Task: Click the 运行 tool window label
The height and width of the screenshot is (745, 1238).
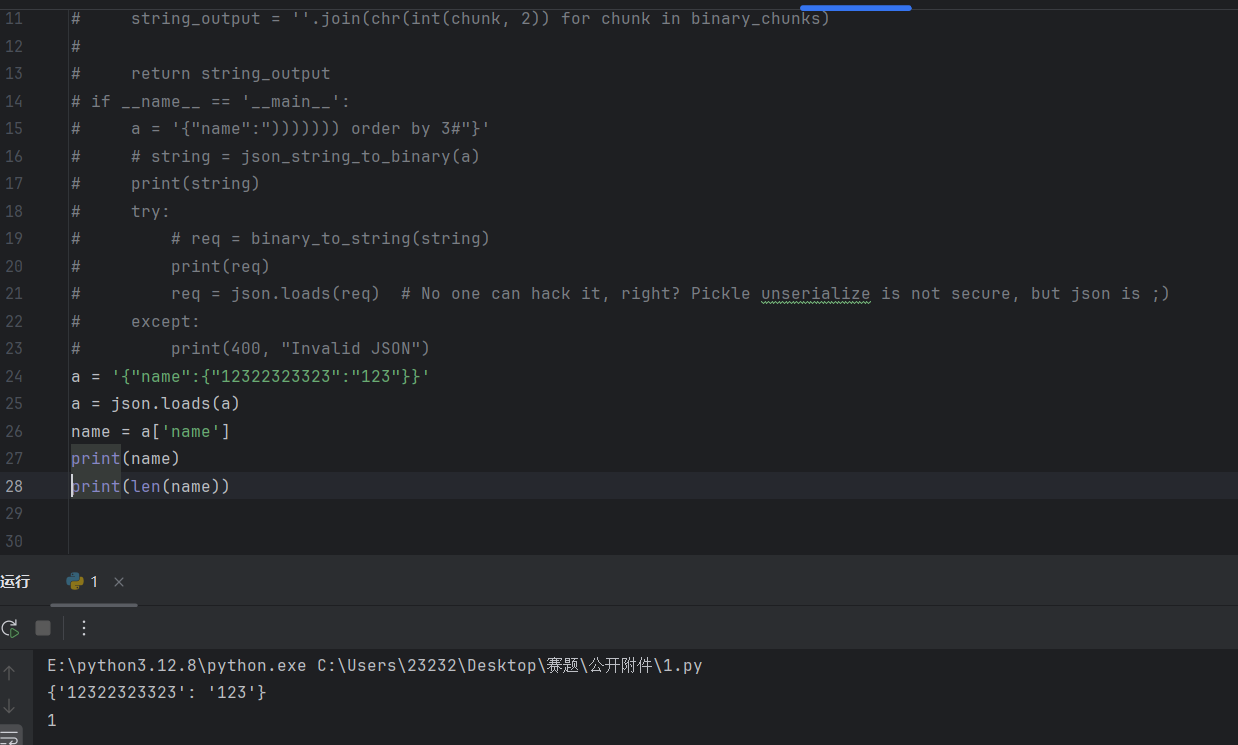Action: pos(16,582)
